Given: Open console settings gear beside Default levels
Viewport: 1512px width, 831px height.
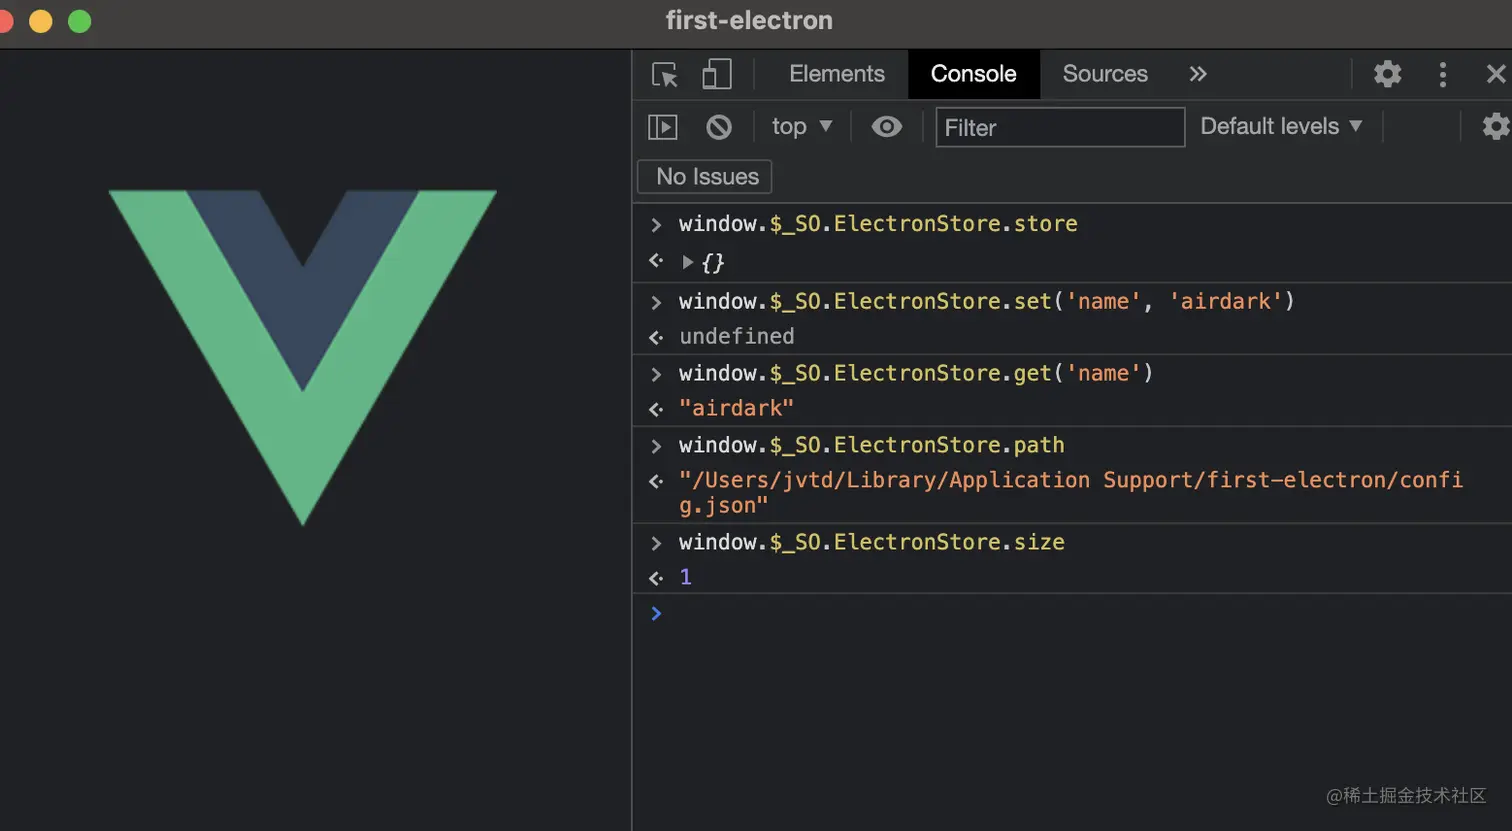Looking at the screenshot, I should tap(1496, 126).
